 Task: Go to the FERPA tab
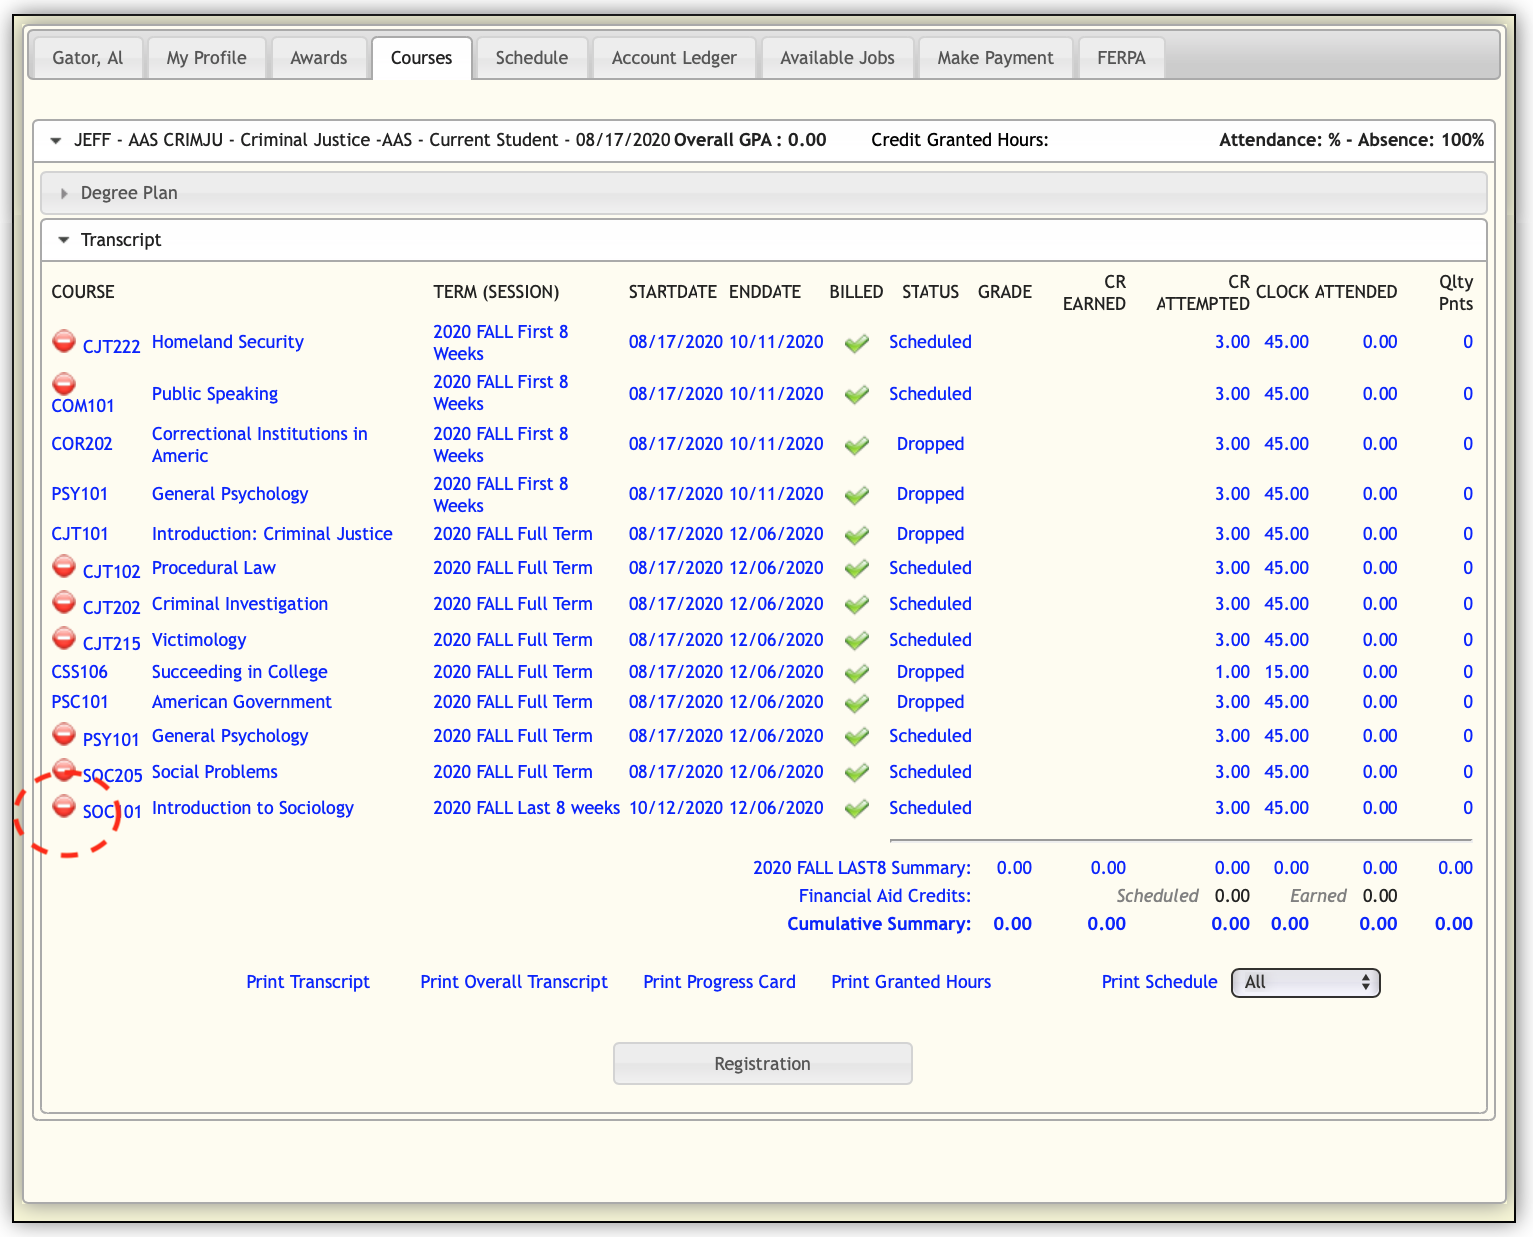pyautogui.click(x=1120, y=58)
